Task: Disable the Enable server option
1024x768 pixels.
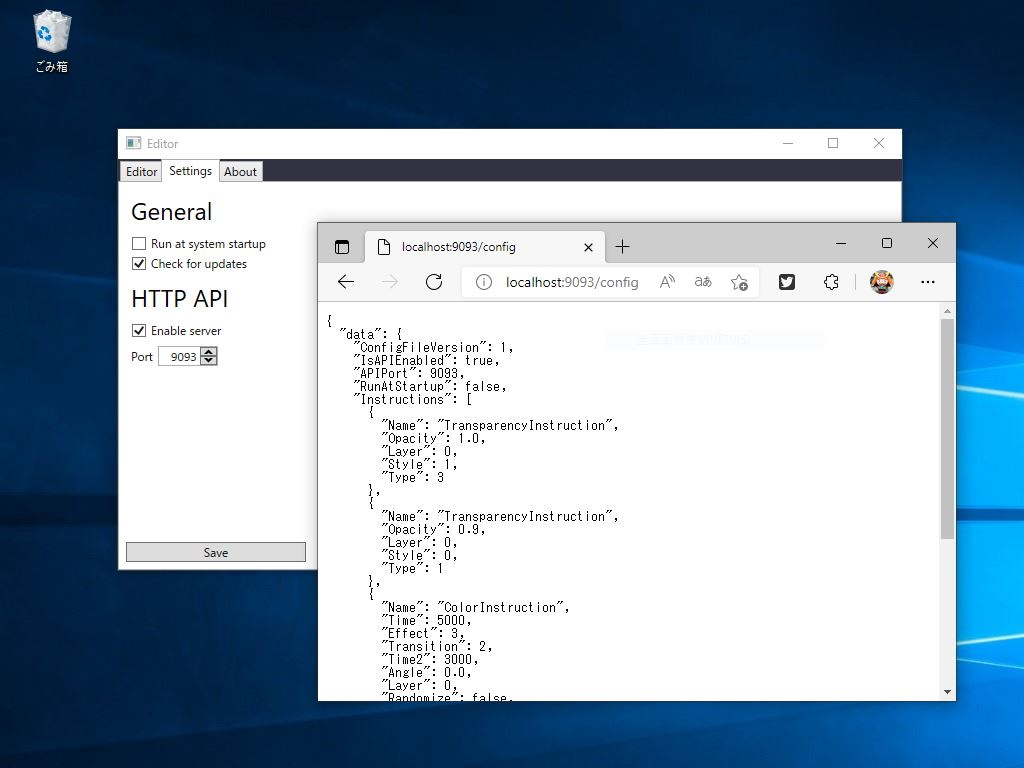Action: (137, 330)
